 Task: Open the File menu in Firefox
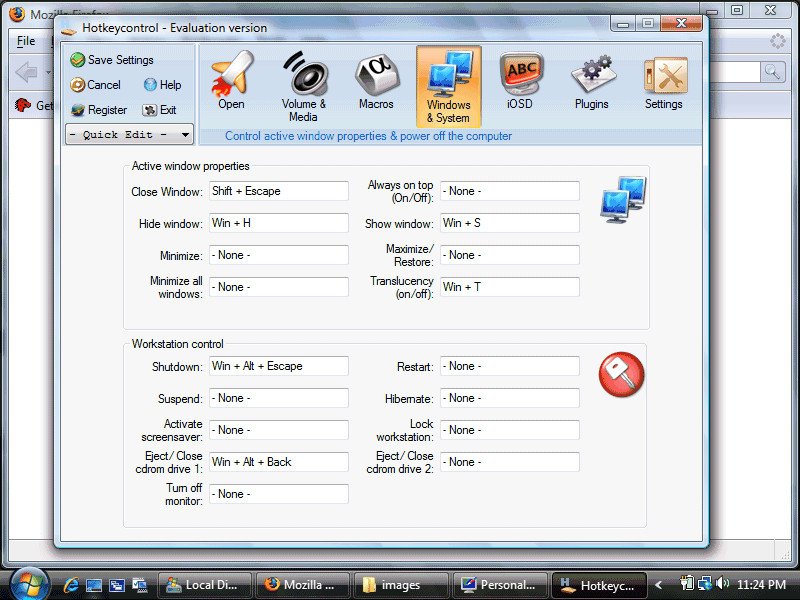coord(26,41)
